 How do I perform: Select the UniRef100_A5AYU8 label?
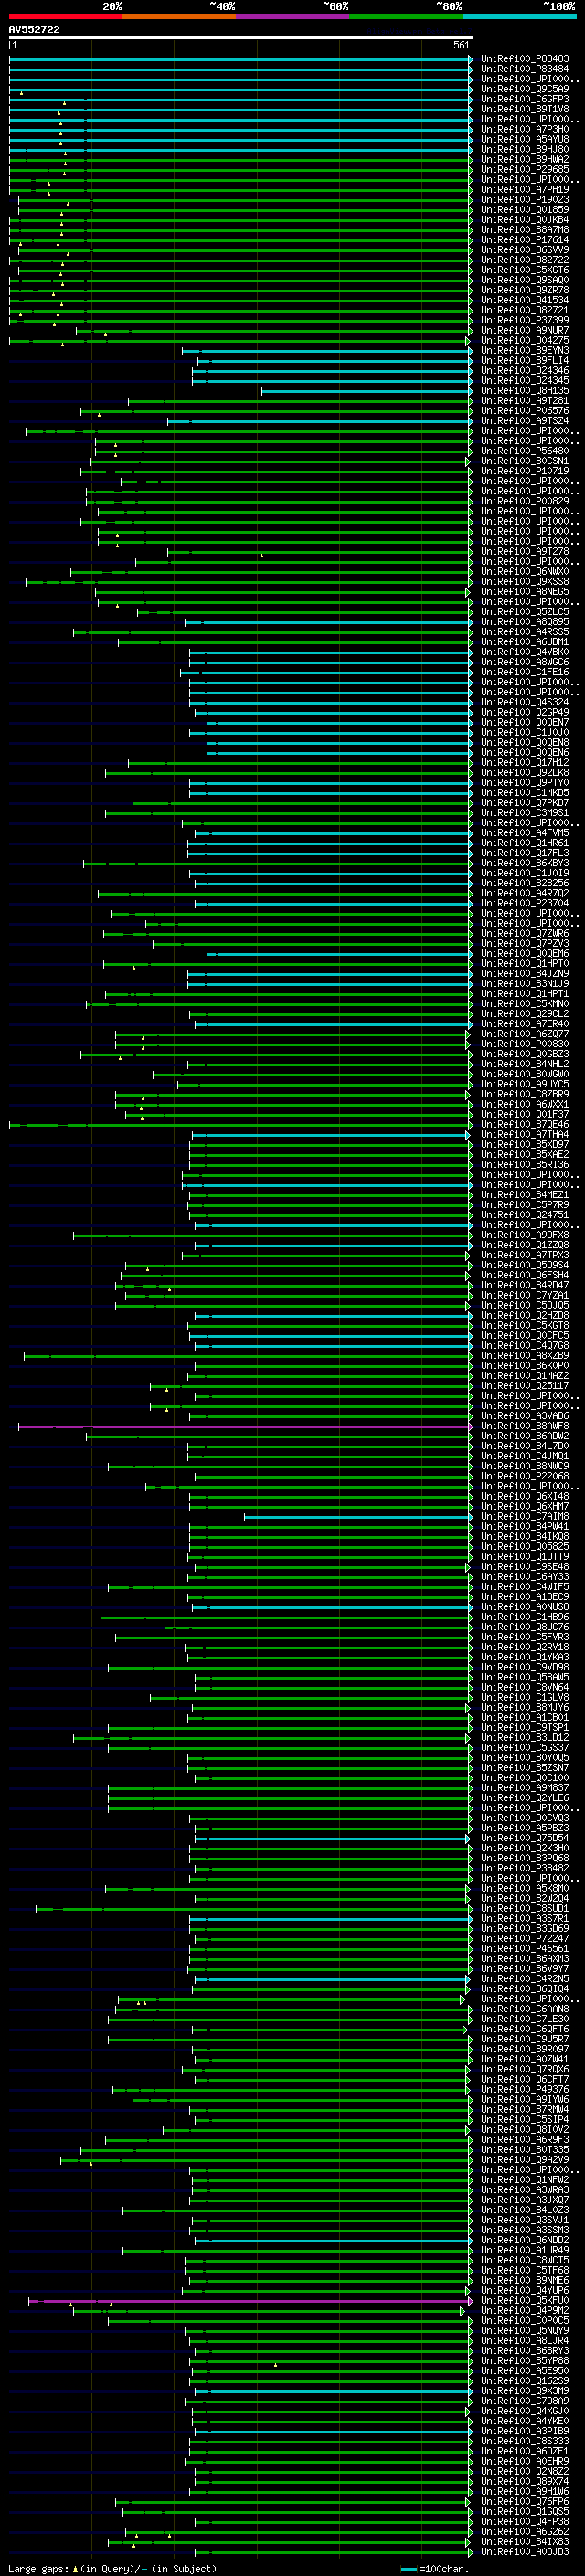[525, 139]
